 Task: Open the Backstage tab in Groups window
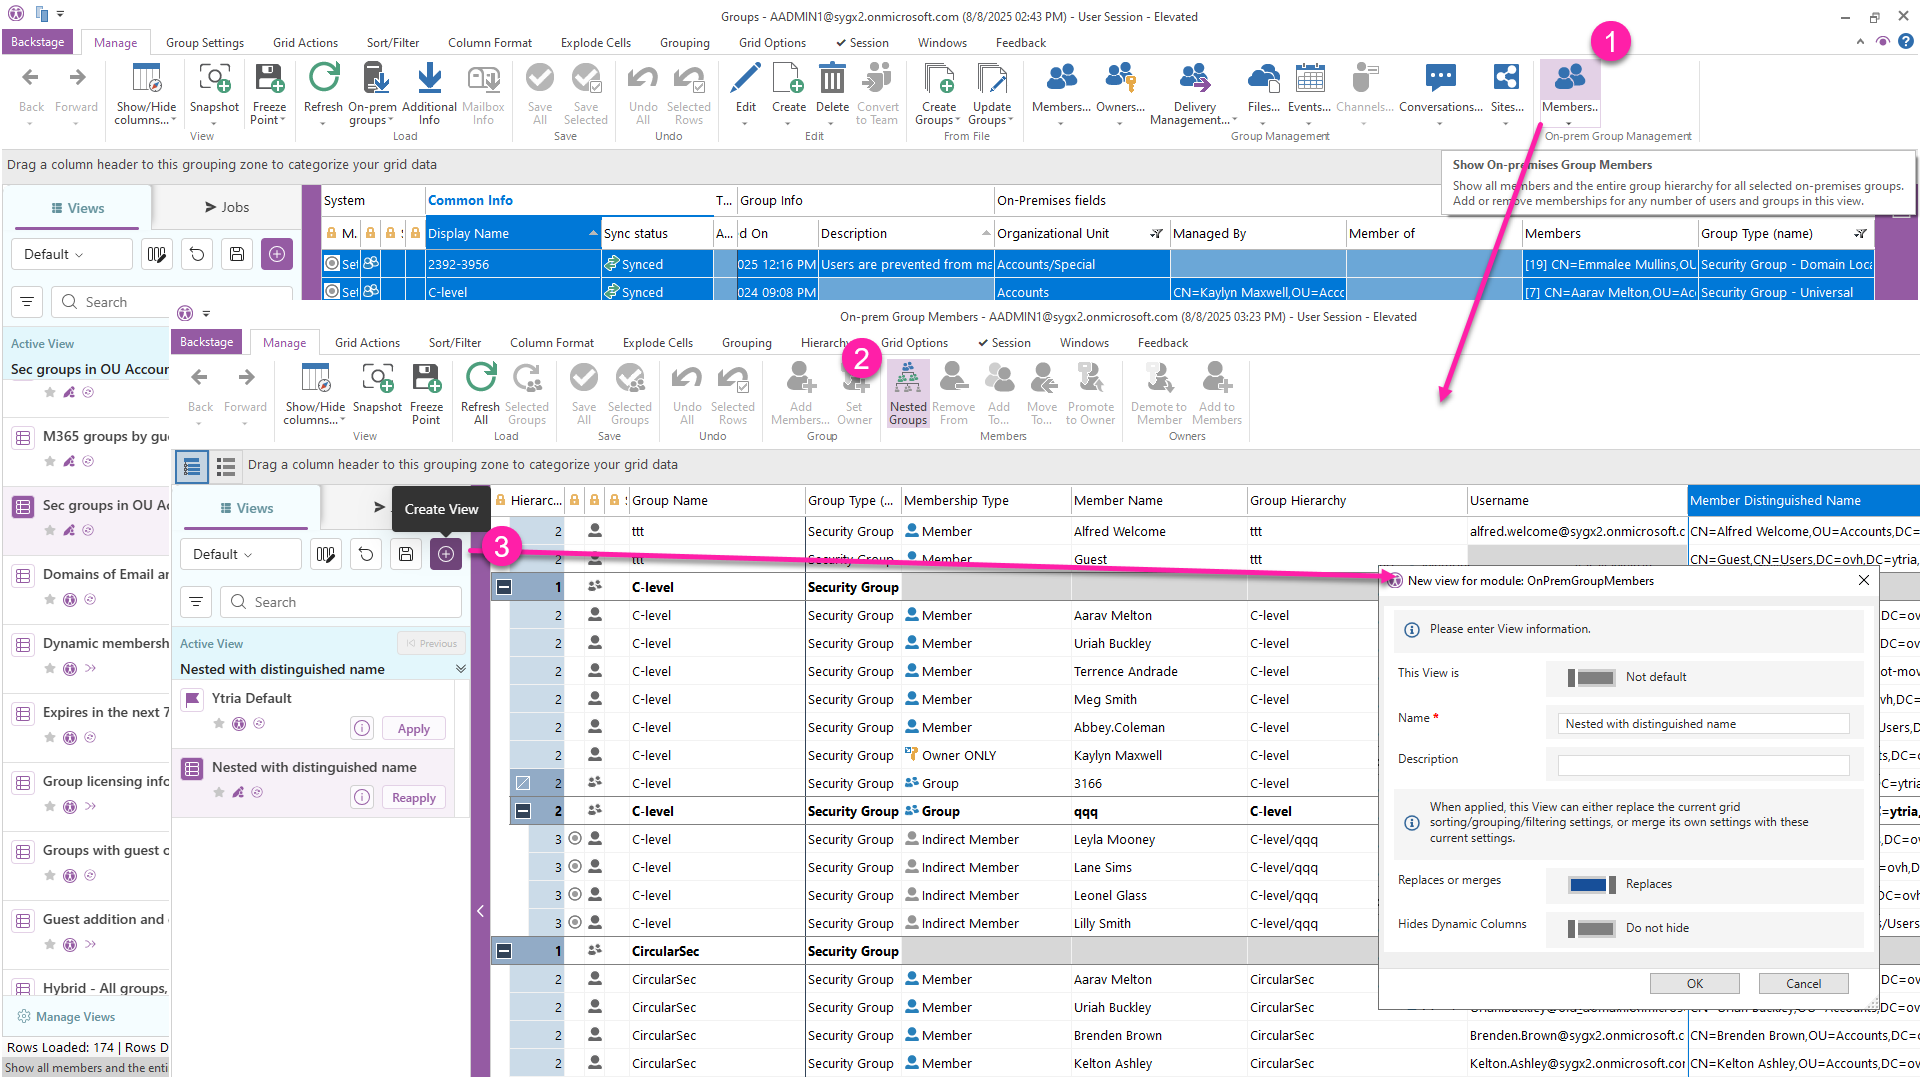pyautogui.click(x=38, y=42)
